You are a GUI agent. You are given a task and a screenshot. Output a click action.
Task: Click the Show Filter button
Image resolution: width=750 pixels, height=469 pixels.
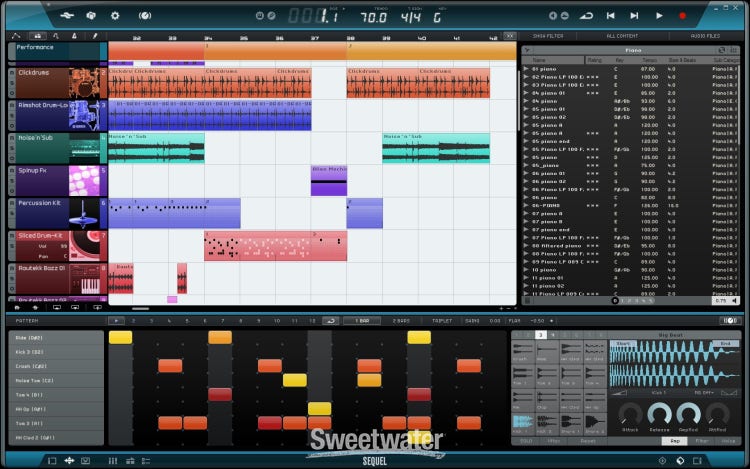pos(546,36)
